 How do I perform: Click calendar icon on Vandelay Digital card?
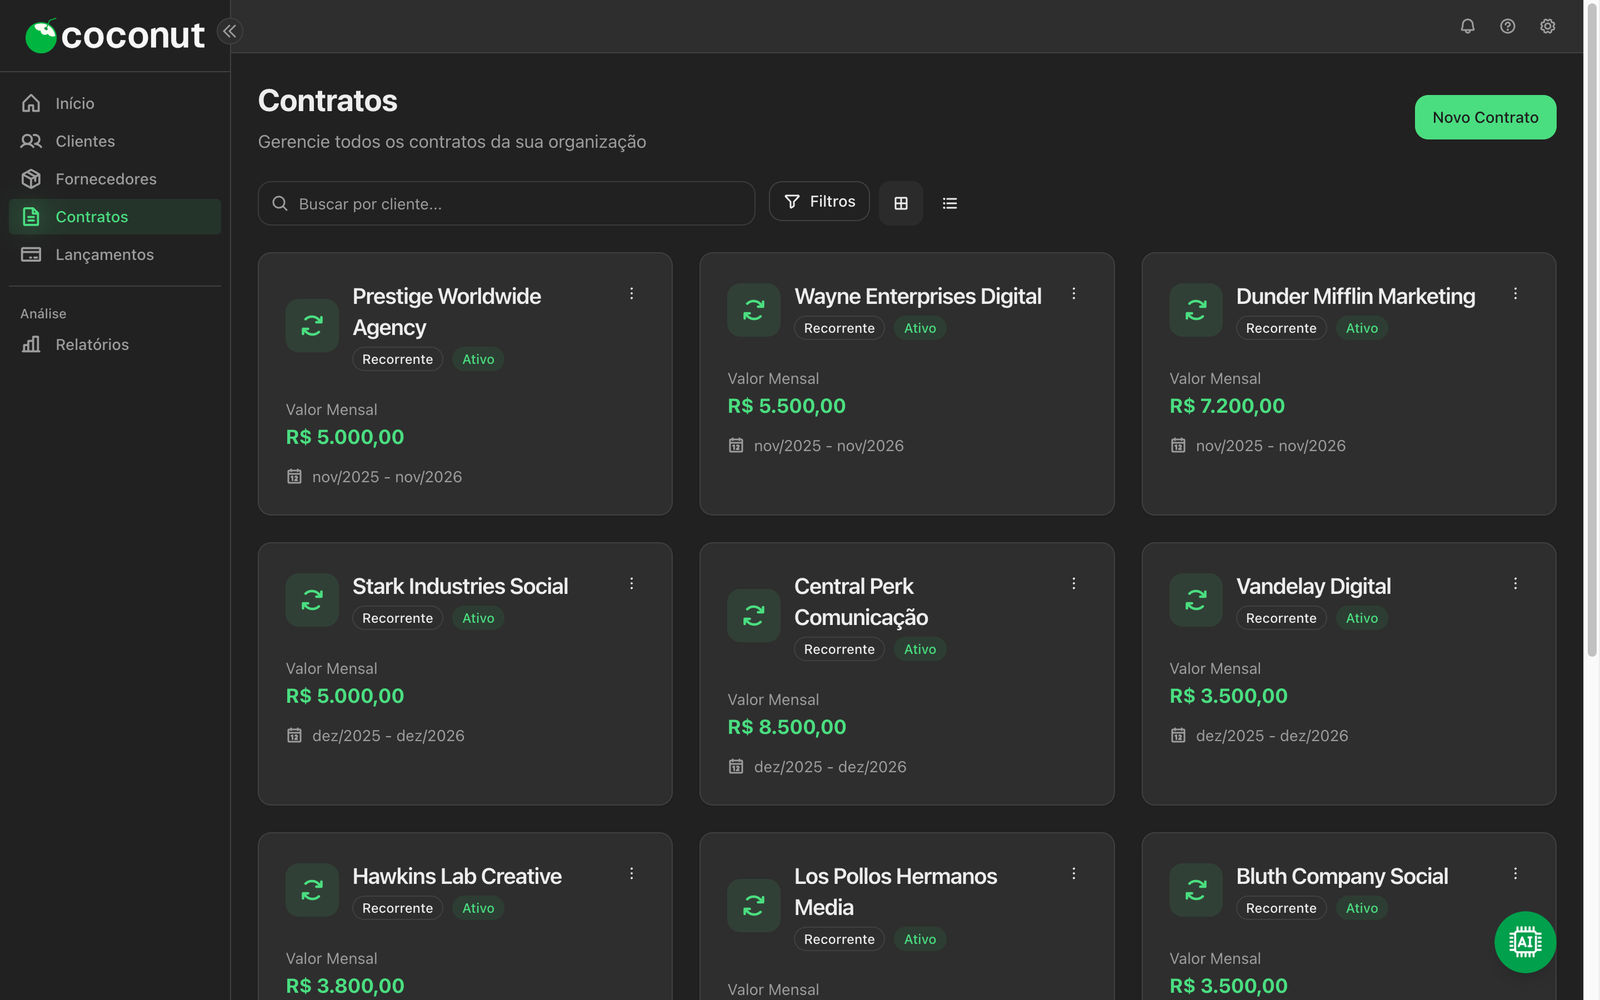1178,735
